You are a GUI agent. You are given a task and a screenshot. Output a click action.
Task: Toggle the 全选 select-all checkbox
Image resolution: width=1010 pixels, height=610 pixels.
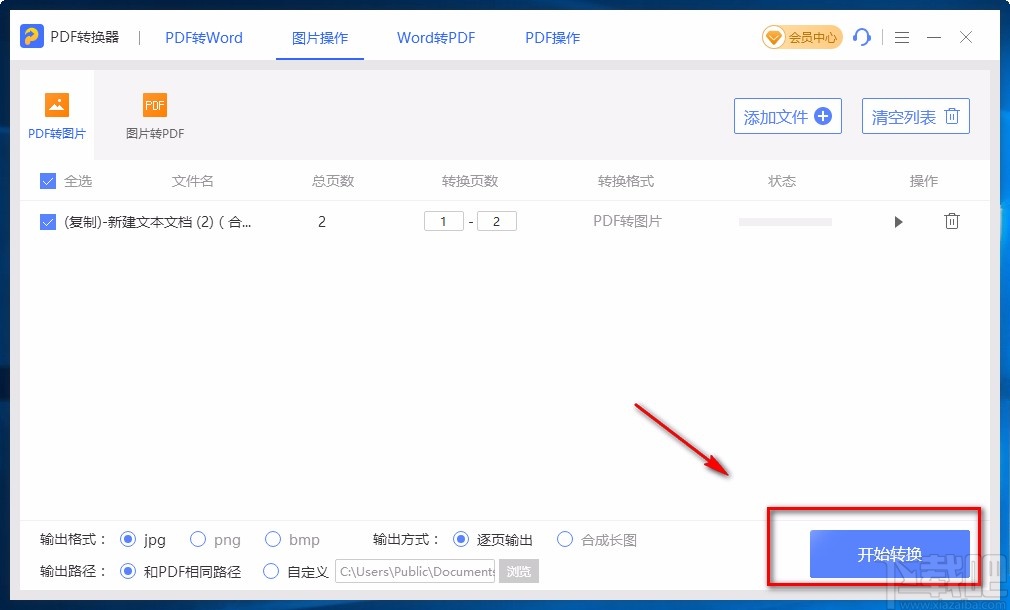[x=46, y=181]
